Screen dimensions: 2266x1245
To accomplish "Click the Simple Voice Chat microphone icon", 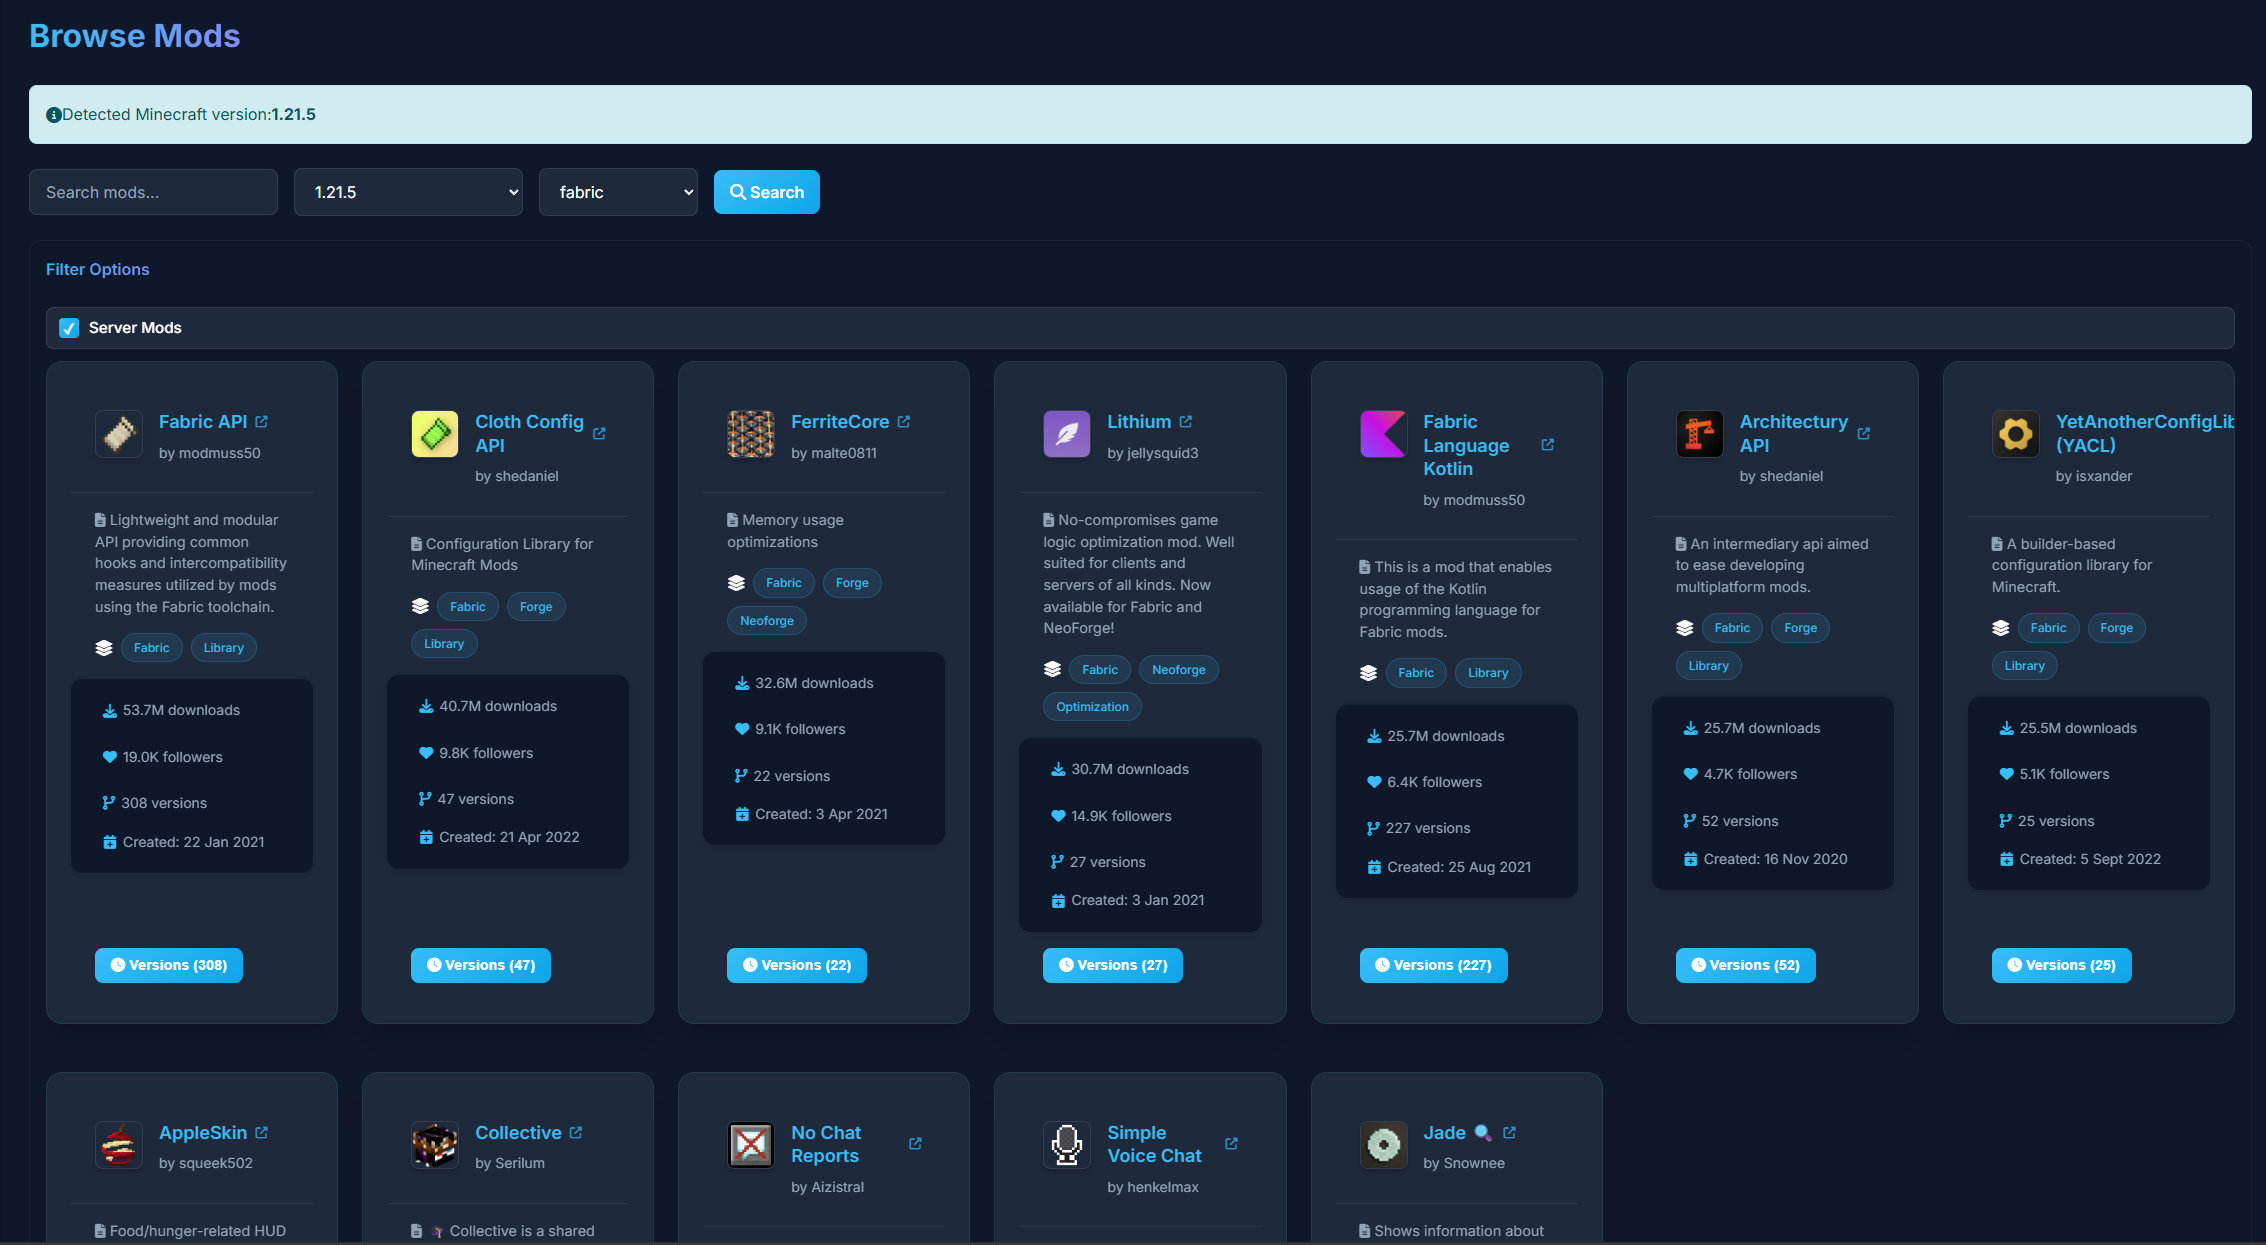I will 1066,1145.
